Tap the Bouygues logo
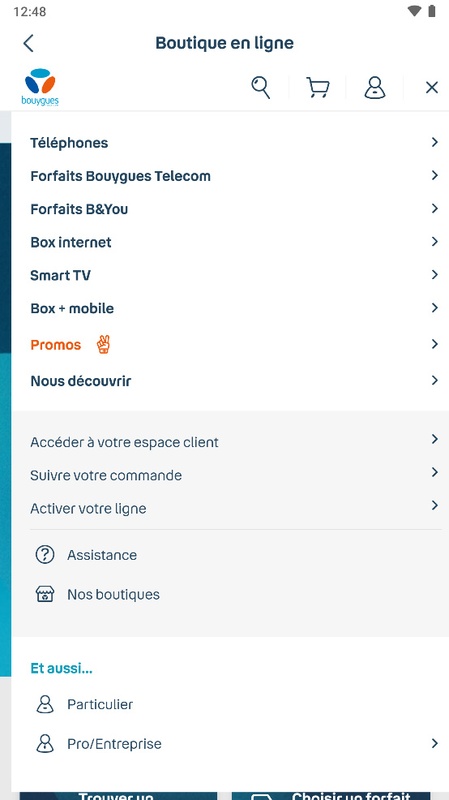Viewport: 449px width, 800px height. click(x=40, y=87)
